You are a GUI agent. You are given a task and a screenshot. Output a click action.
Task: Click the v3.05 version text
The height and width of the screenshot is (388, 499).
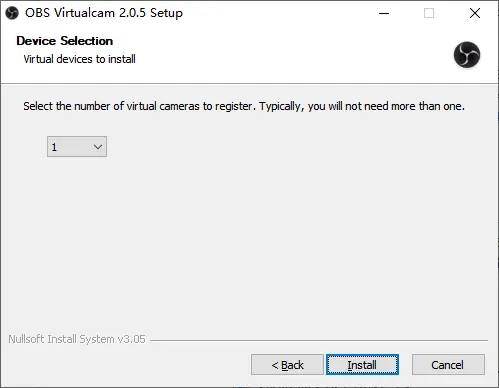point(131,339)
